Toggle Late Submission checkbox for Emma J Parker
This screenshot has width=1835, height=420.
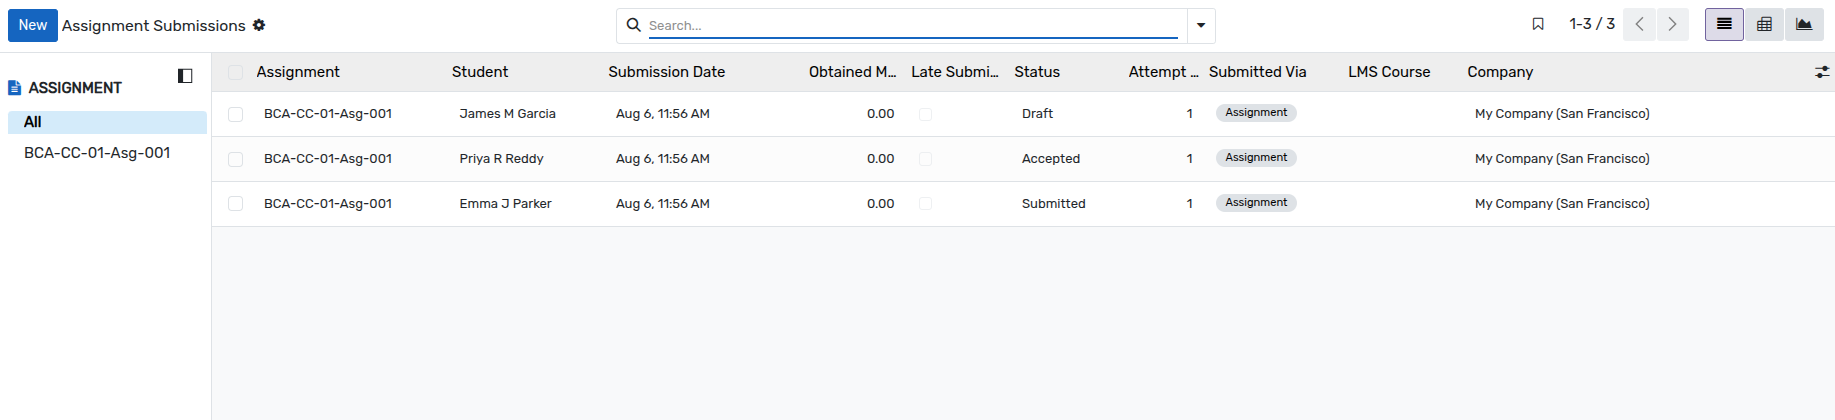925,204
